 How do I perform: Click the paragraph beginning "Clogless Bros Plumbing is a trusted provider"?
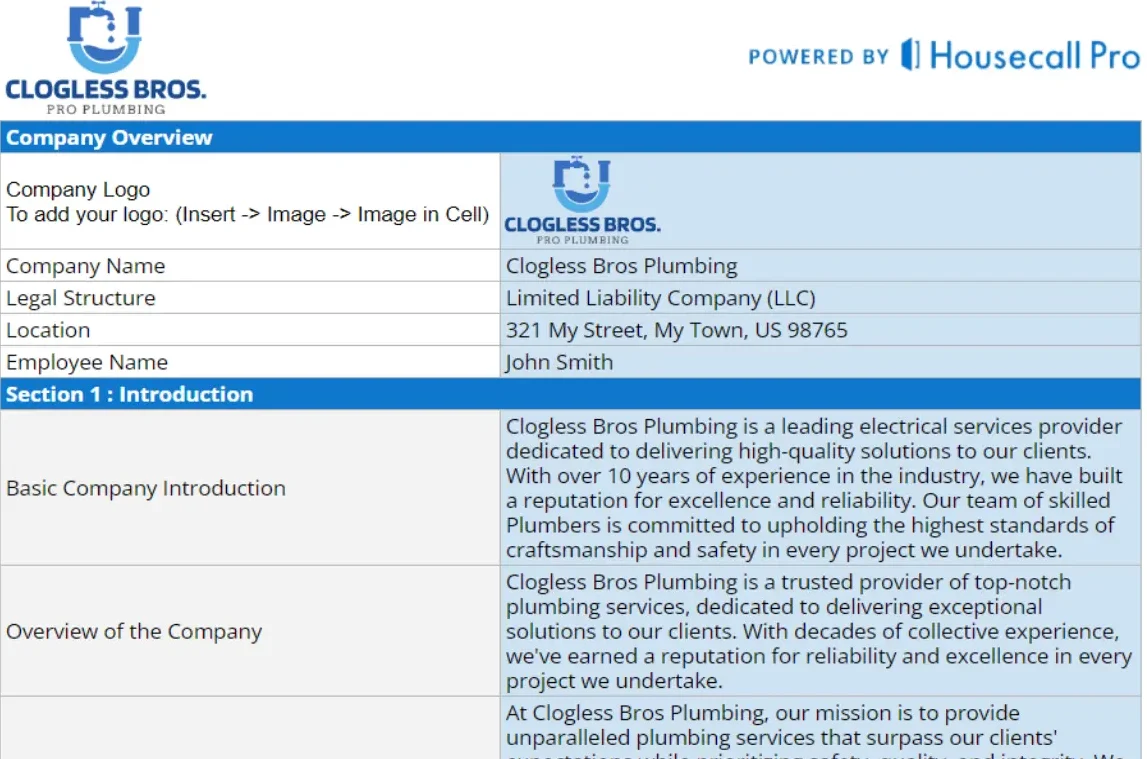tap(820, 631)
